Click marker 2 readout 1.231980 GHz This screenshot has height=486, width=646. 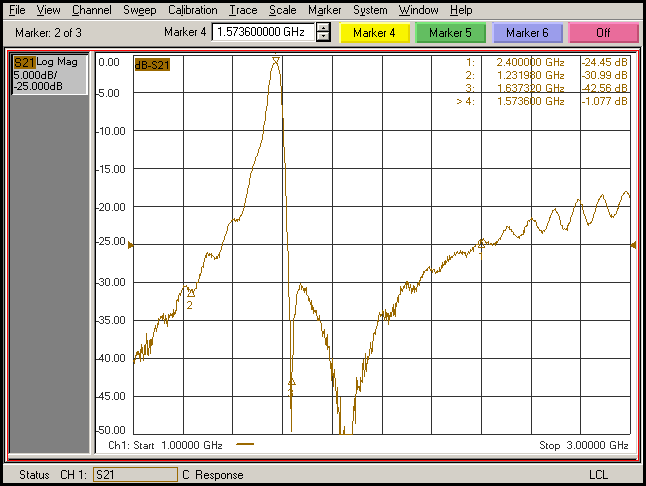pos(530,75)
